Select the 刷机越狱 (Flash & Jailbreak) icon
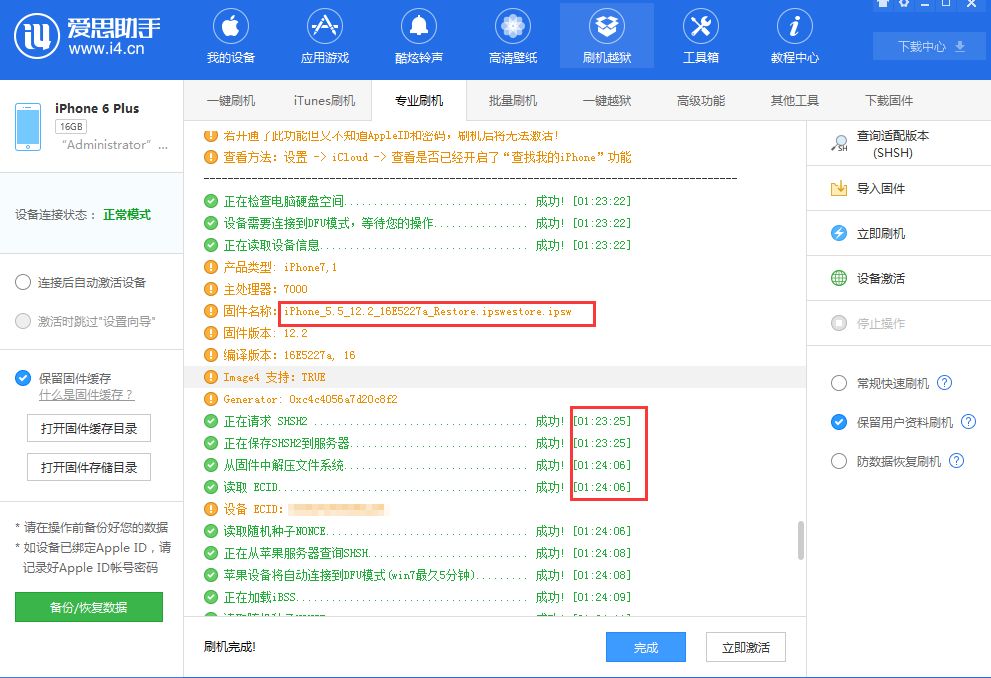Screen dimensions: 991x678 [x=606, y=35]
